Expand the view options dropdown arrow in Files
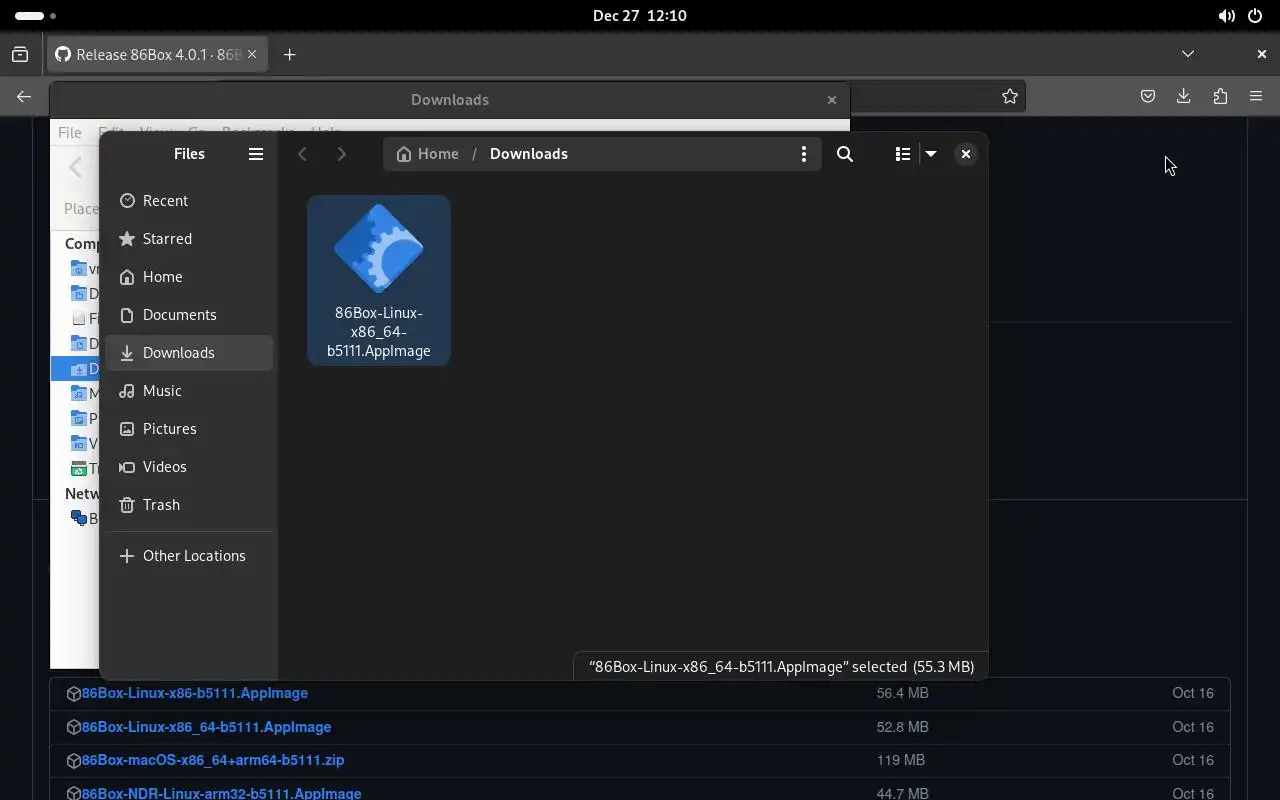 (x=931, y=154)
